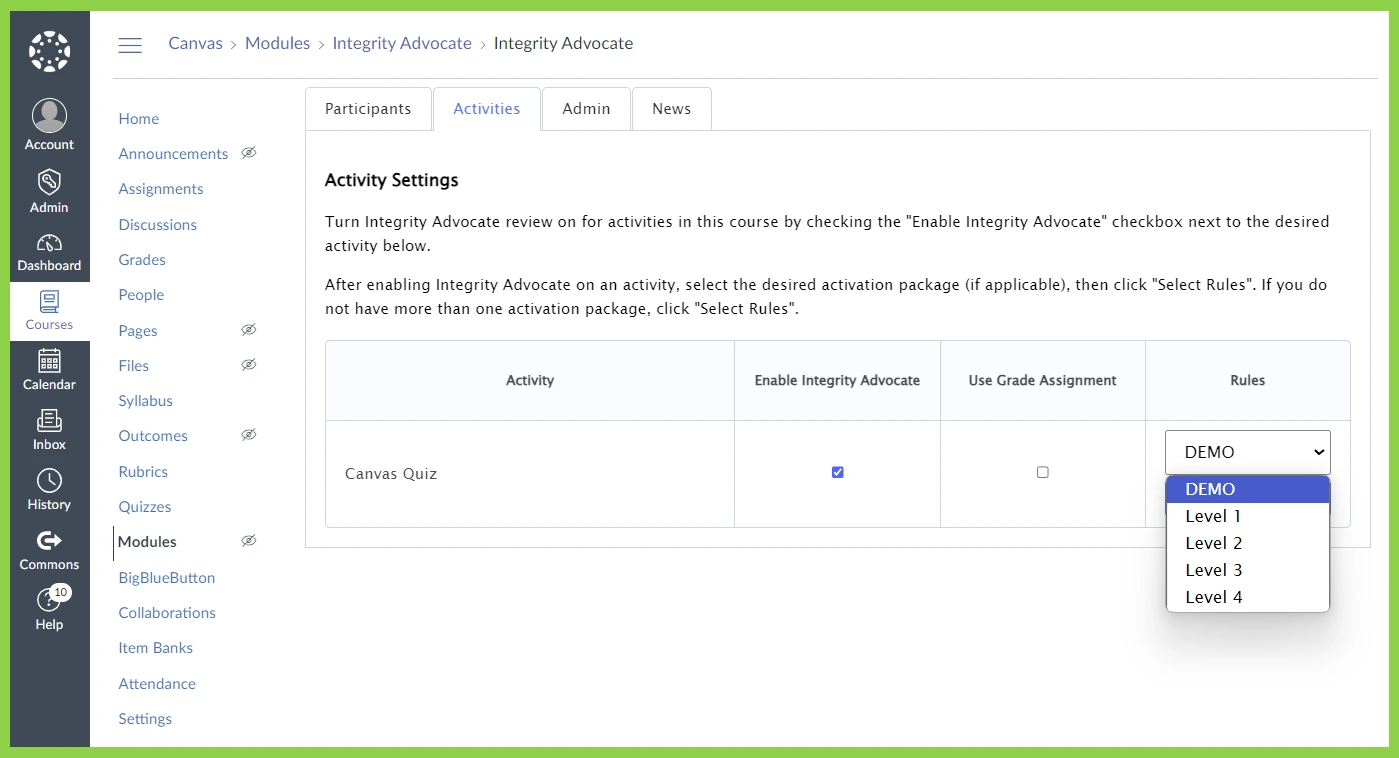Click the Canvas Quiz activity cell
1399x758 pixels.
tap(530, 474)
